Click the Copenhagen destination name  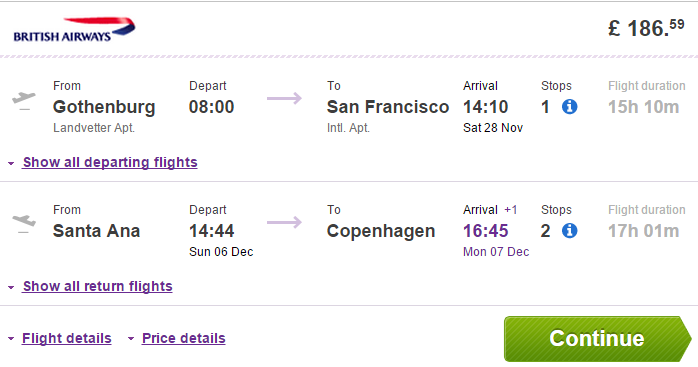(x=381, y=231)
